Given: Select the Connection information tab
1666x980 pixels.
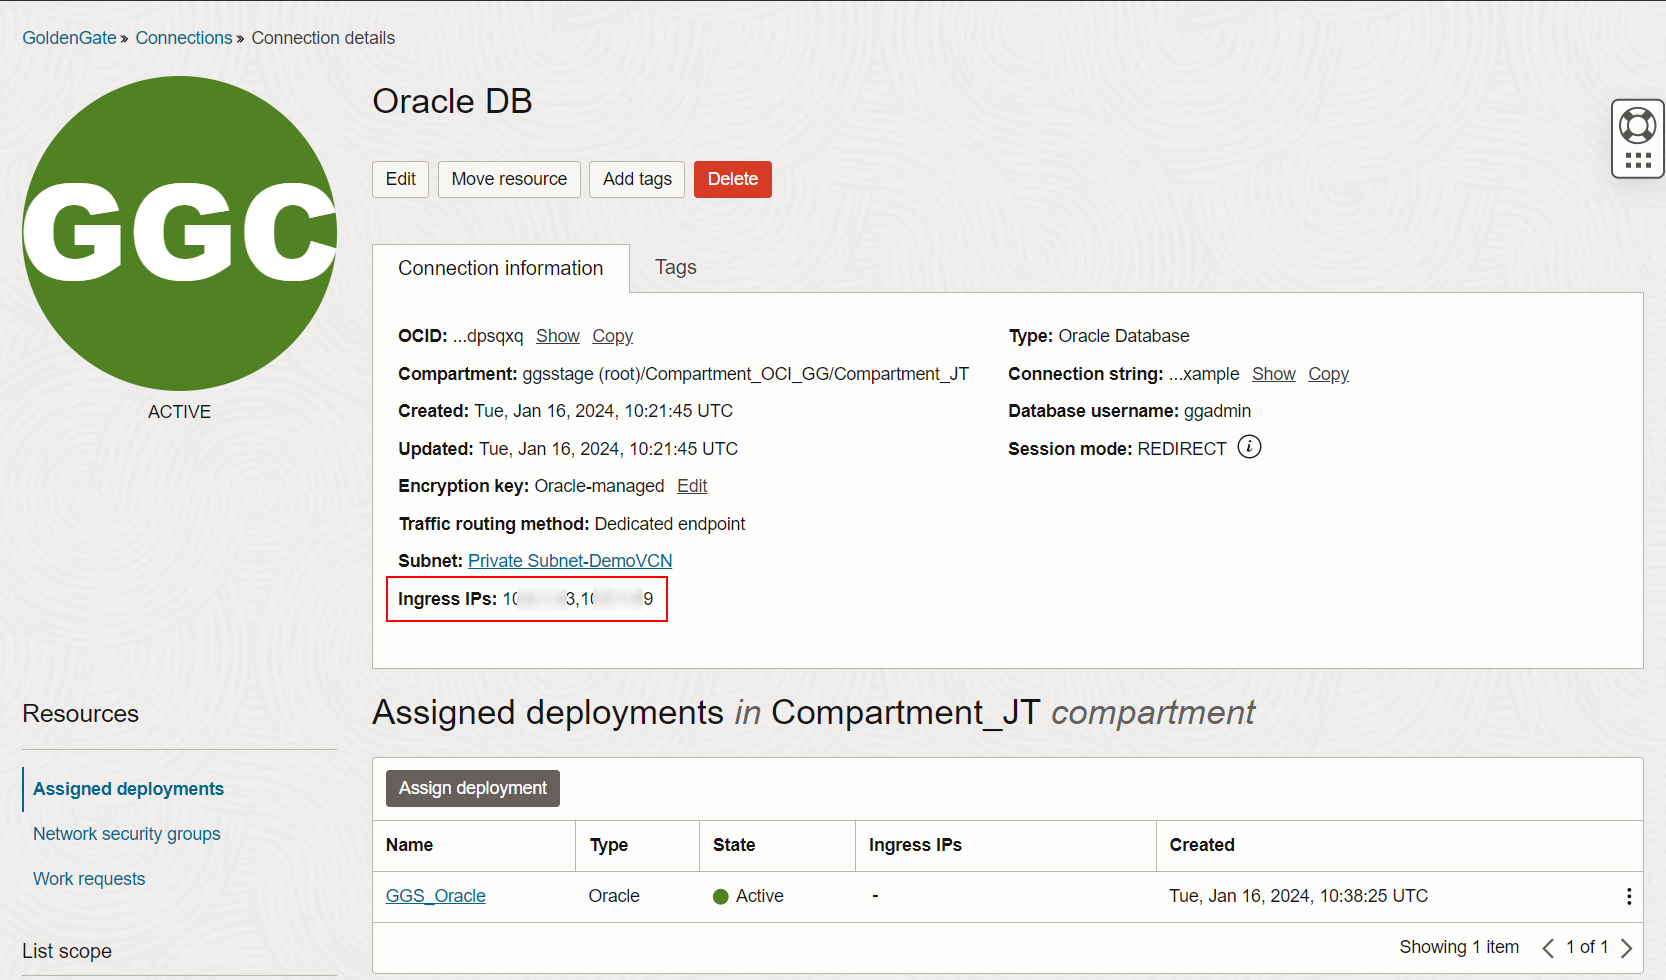Looking at the screenshot, I should coord(500,267).
